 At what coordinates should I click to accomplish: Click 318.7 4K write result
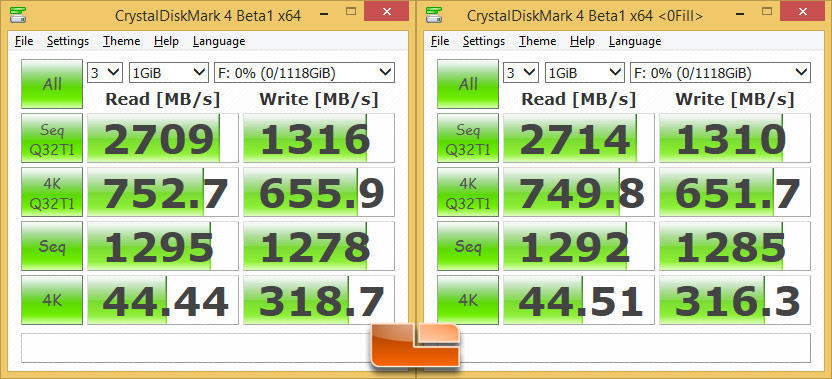tap(319, 300)
